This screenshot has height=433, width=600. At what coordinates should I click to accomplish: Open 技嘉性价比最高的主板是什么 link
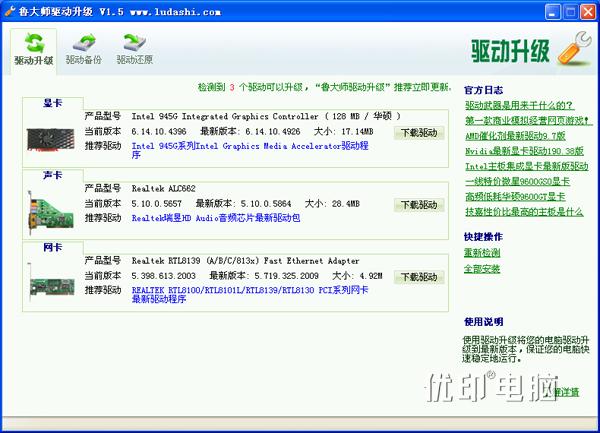click(524, 212)
